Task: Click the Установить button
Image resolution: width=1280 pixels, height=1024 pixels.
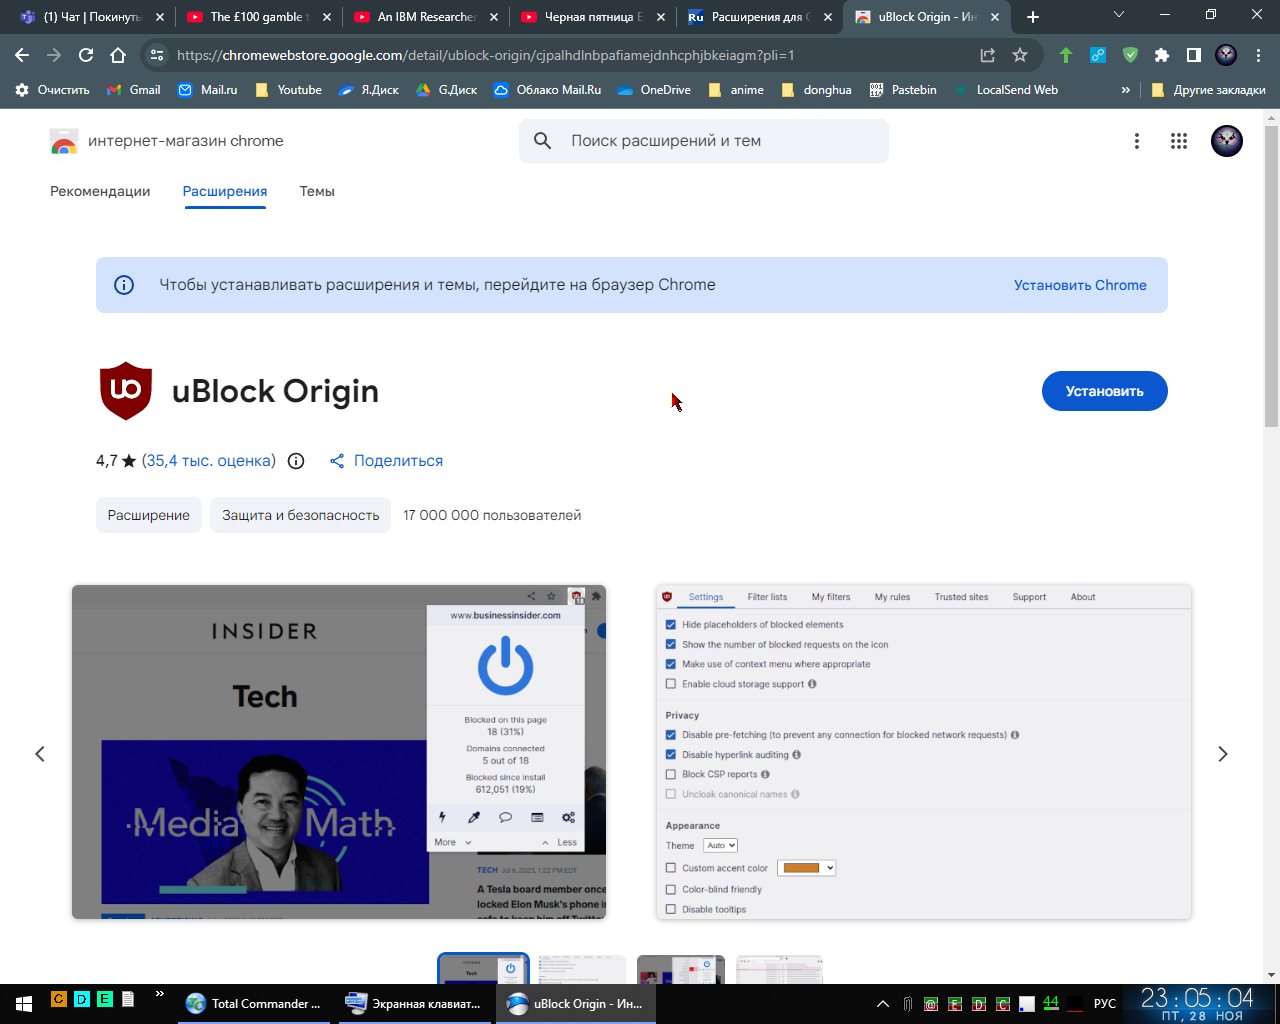Action: pos(1104,391)
